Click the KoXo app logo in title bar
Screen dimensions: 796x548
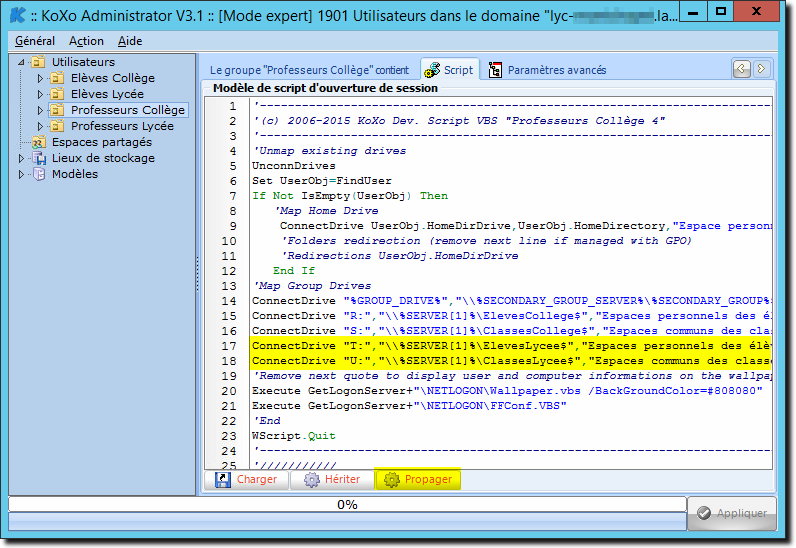(17, 15)
